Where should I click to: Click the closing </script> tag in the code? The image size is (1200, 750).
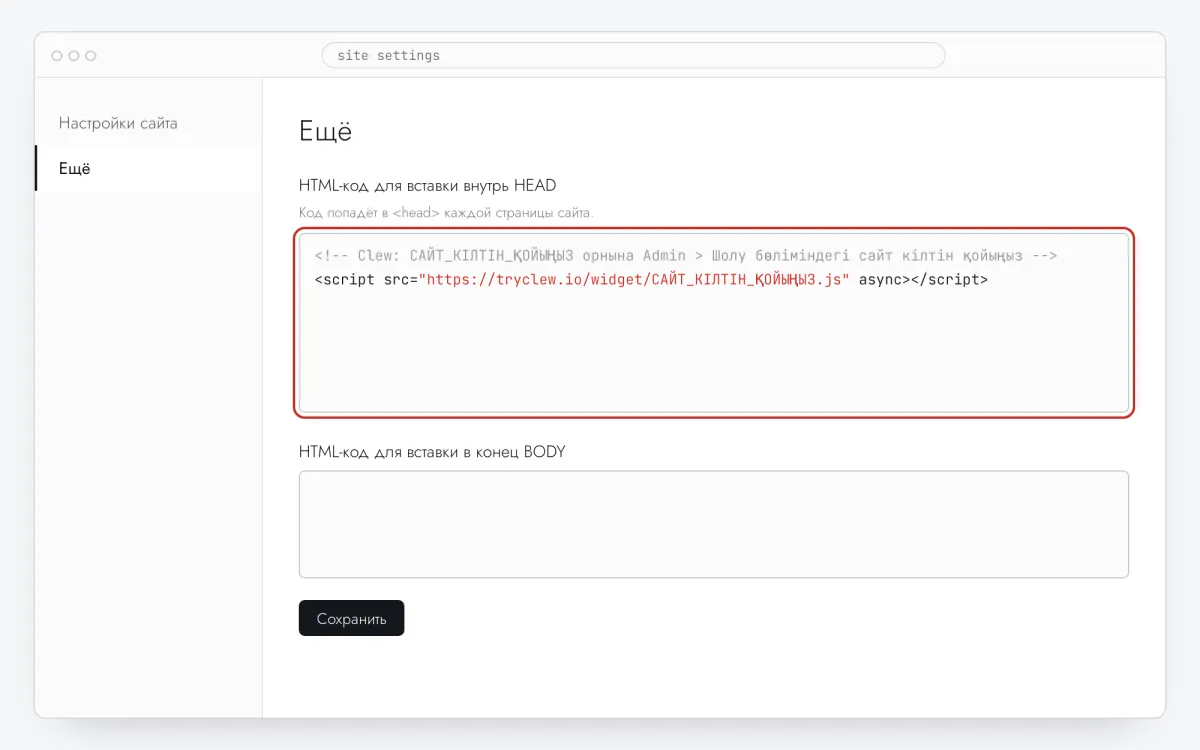(949, 280)
